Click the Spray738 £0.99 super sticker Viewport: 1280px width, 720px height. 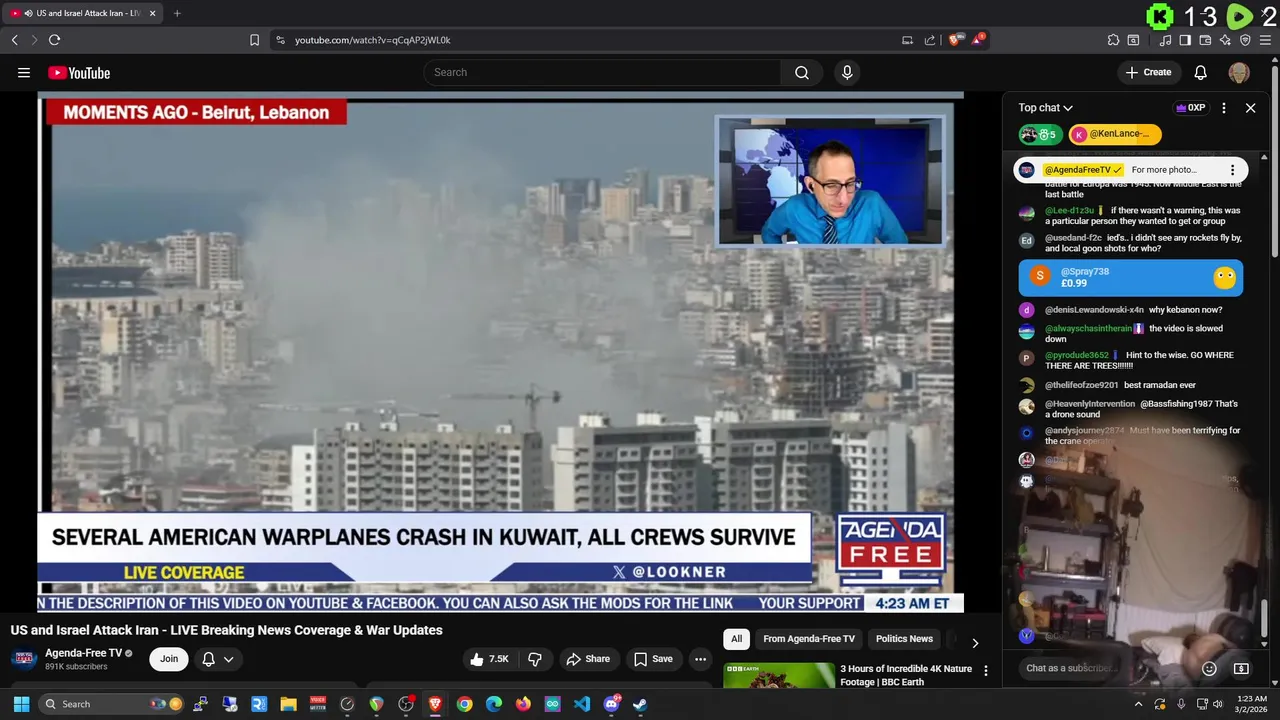1130,277
